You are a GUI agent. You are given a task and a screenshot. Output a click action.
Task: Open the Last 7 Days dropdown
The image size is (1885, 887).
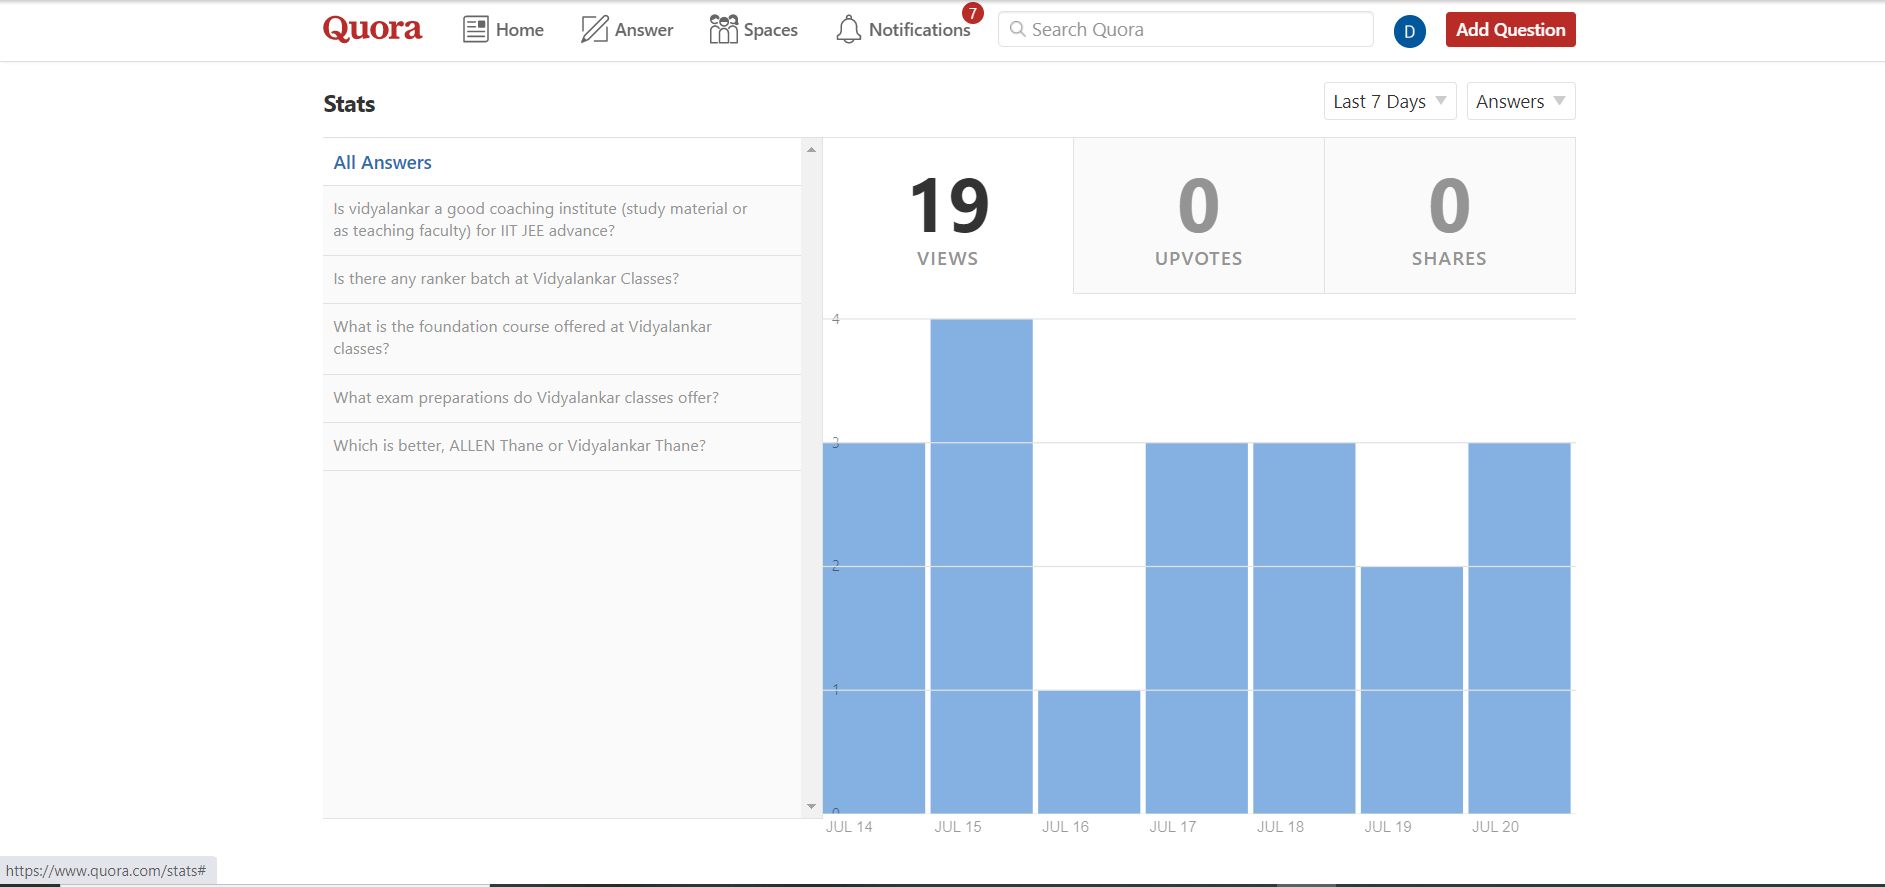pyautogui.click(x=1389, y=101)
